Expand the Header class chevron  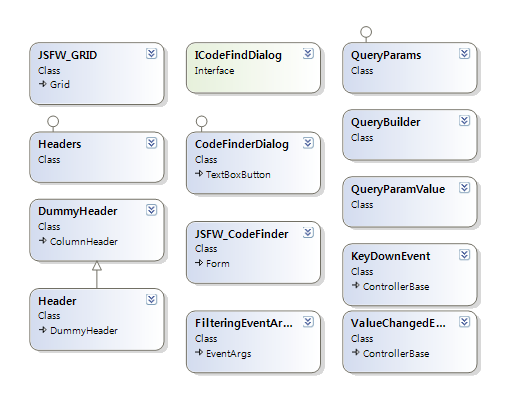tap(152, 300)
